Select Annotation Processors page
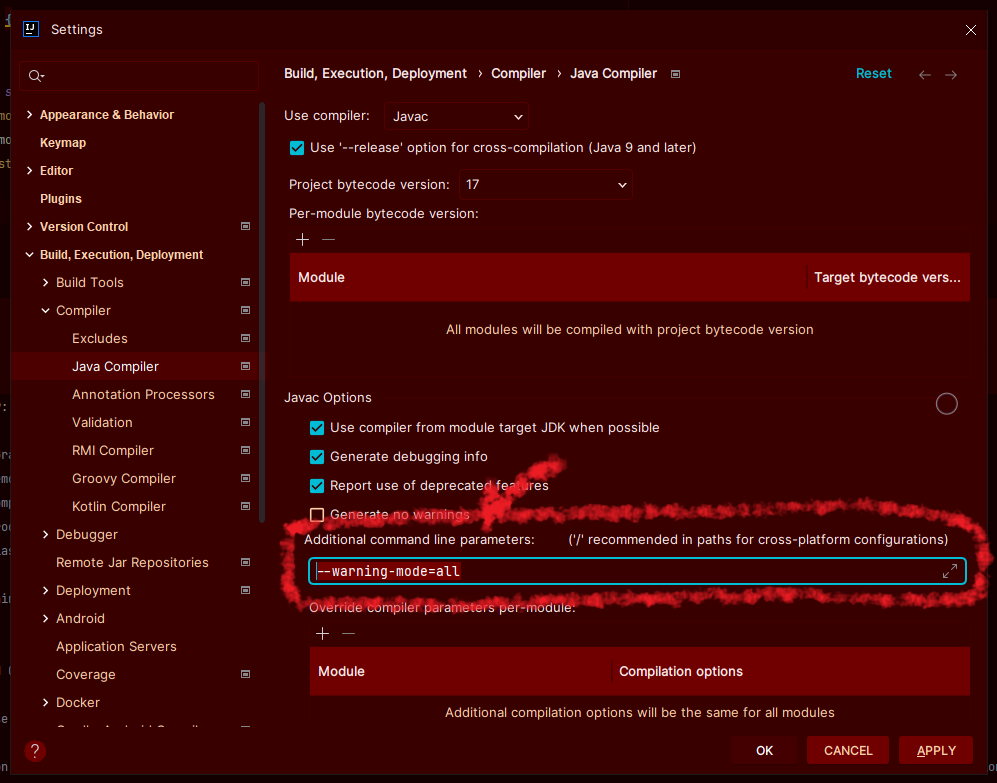Screen dimensions: 997x783 pos(143,394)
